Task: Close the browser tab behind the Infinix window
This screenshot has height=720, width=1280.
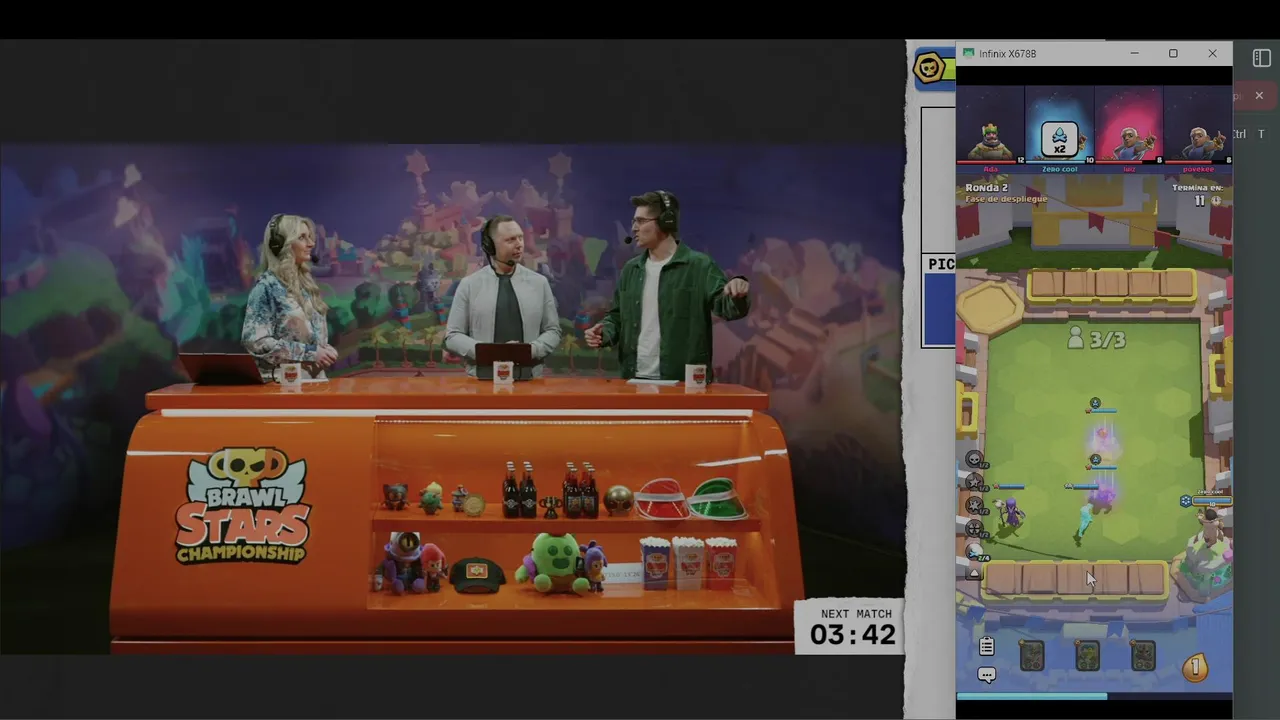Action: (x=1259, y=96)
